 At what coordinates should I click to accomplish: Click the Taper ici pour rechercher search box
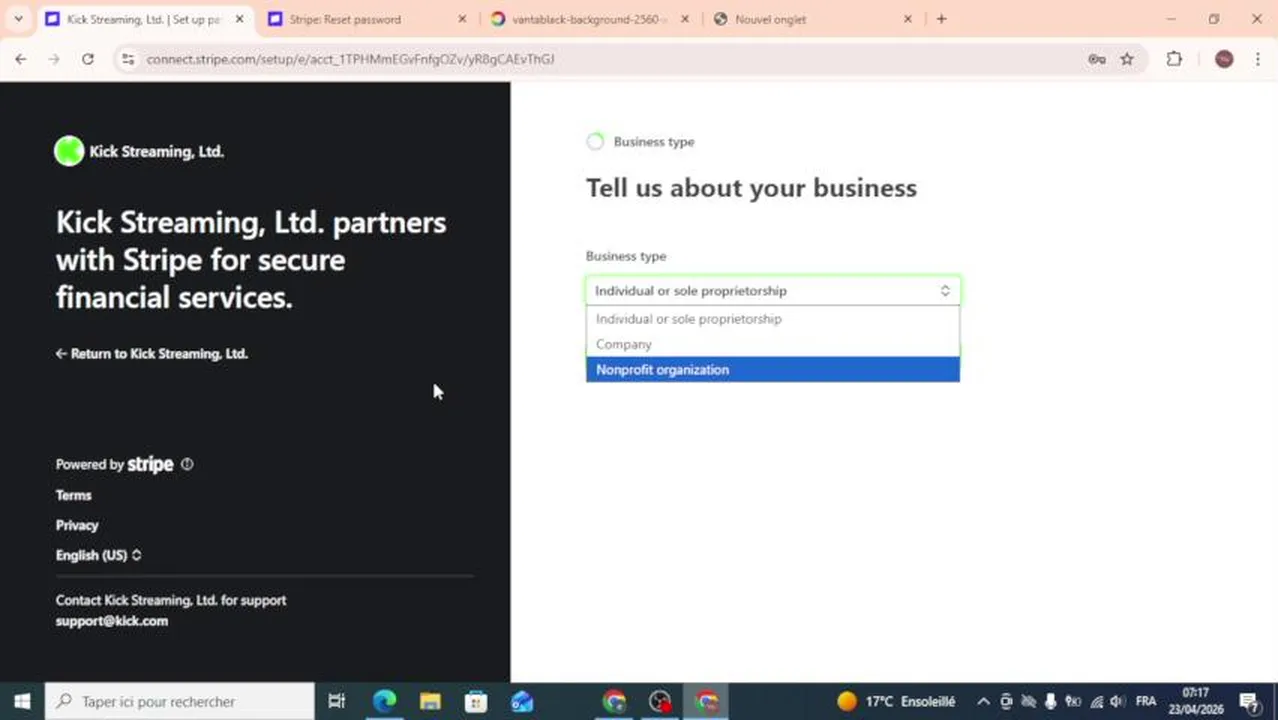pyautogui.click(x=180, y=701)
